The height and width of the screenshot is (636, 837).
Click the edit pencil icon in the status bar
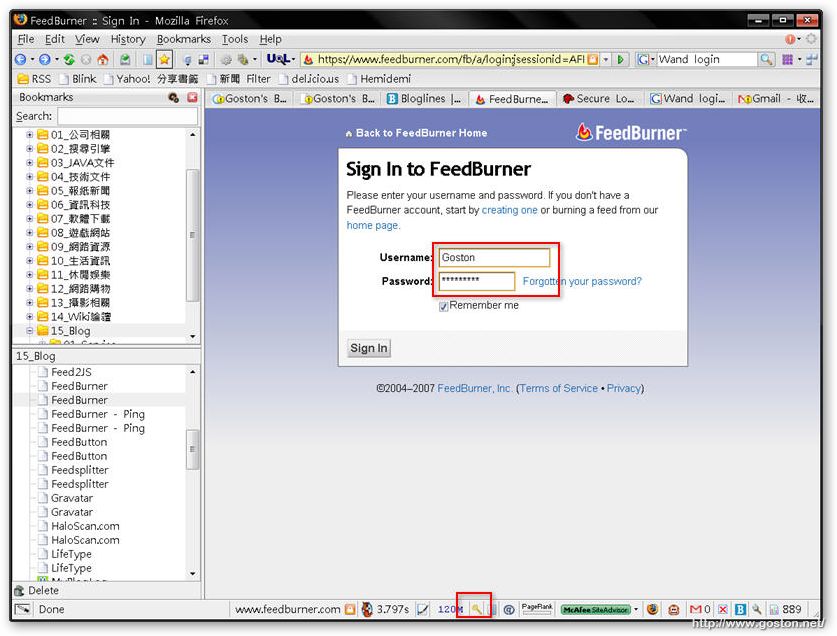point(422,609)
